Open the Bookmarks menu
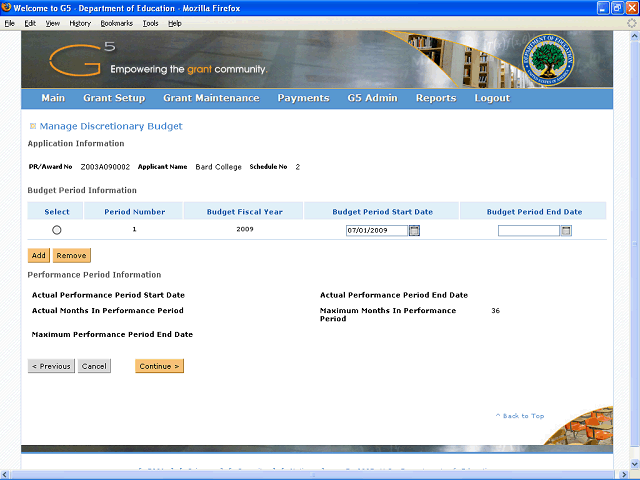 [x=117, y=23]
